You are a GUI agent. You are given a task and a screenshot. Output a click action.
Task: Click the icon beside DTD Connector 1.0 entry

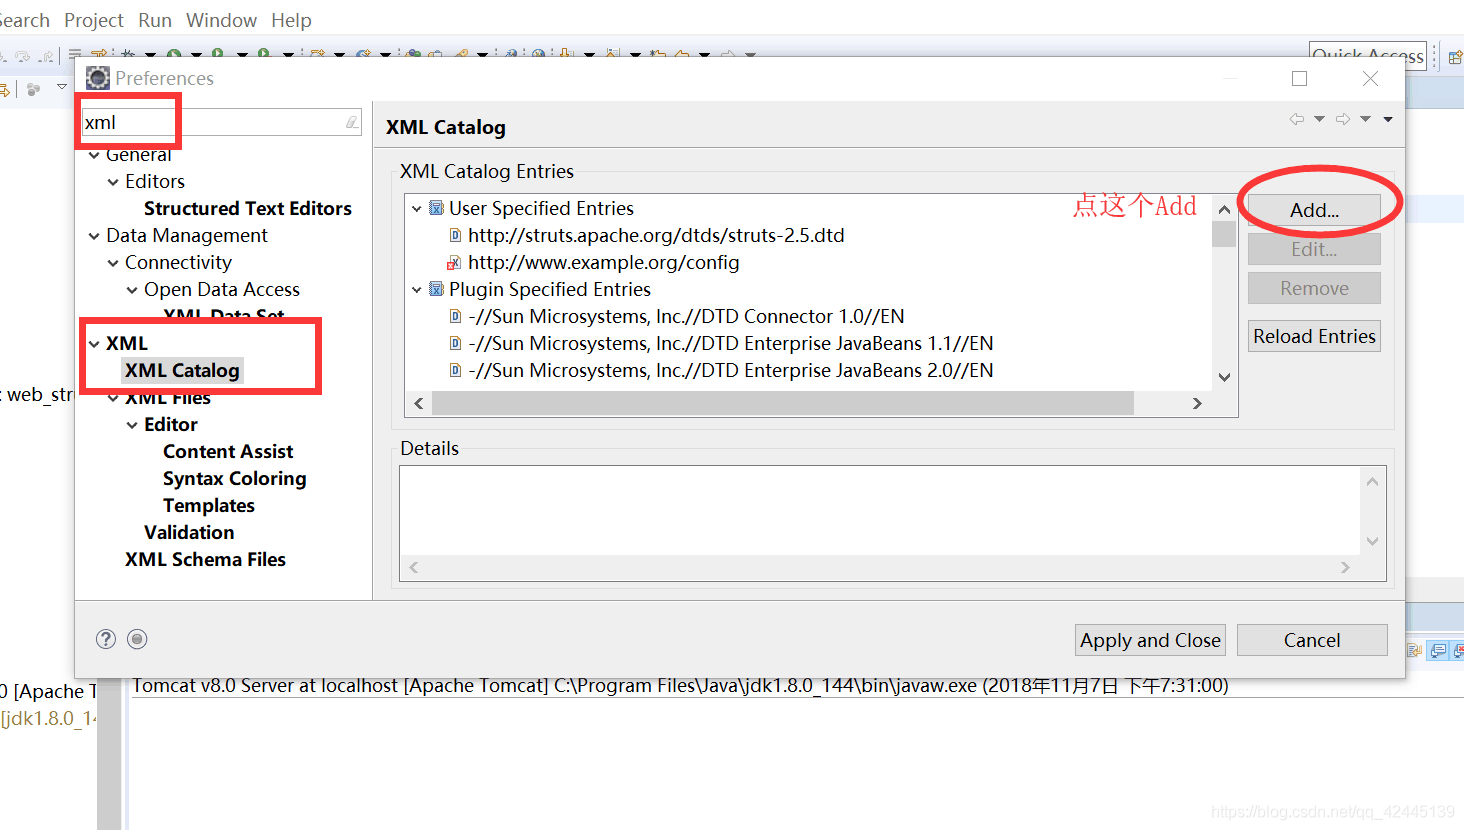(456, 316)
